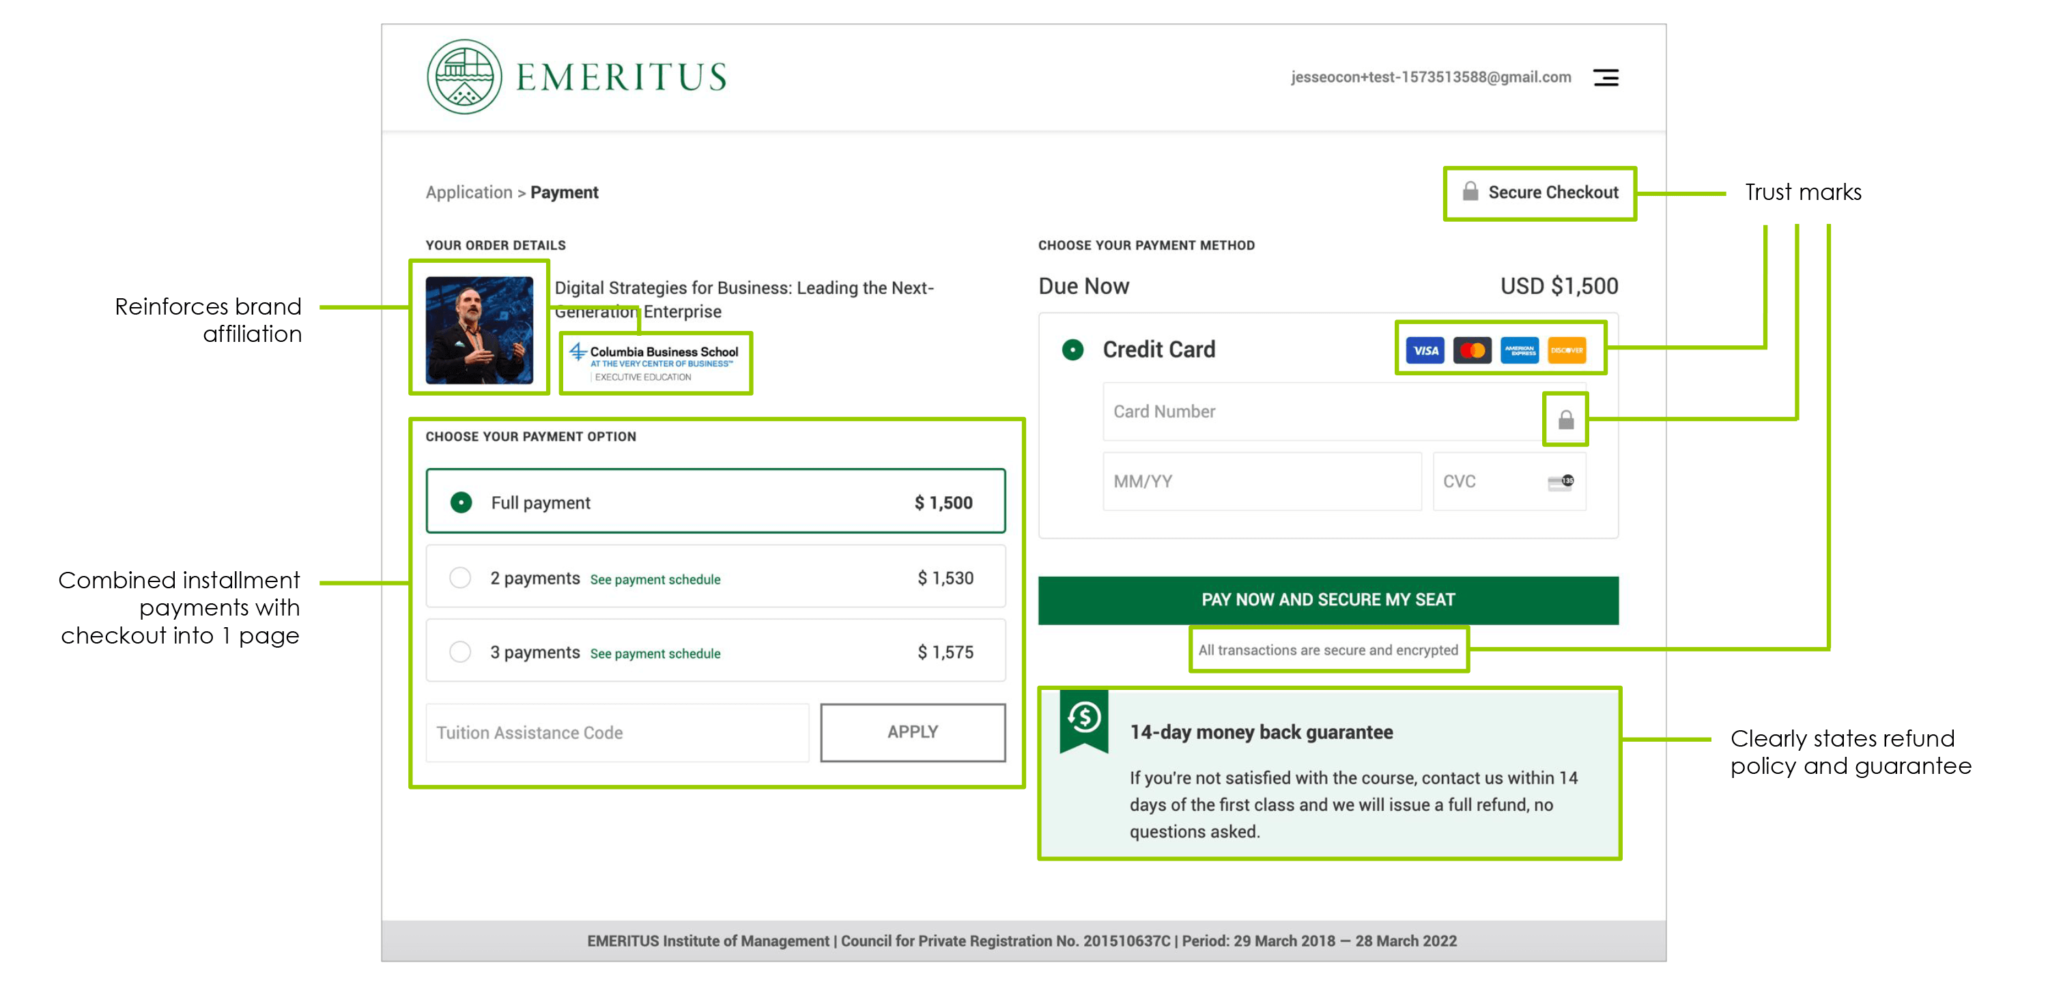2048x995 pixels.
Task: Click the course instructor thumbnail image
Action: [479, 330]
